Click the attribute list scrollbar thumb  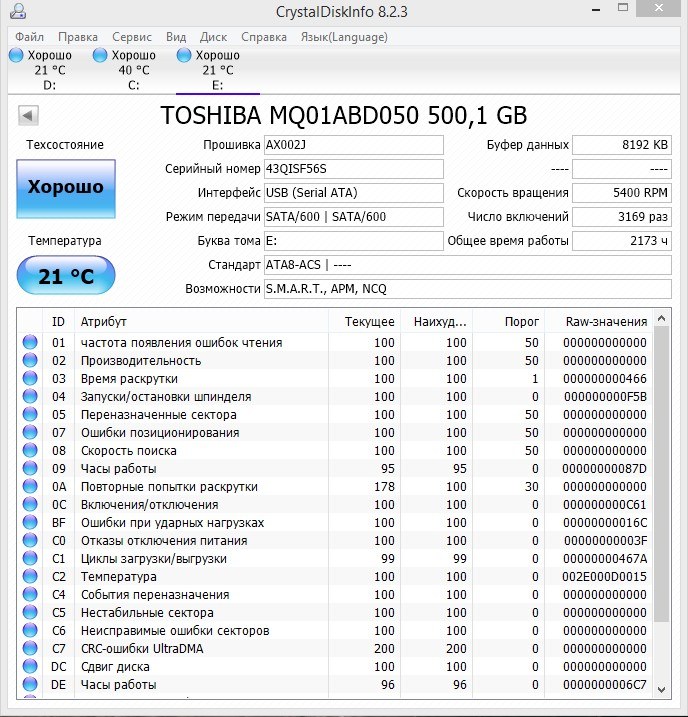(x=661, y=474)
